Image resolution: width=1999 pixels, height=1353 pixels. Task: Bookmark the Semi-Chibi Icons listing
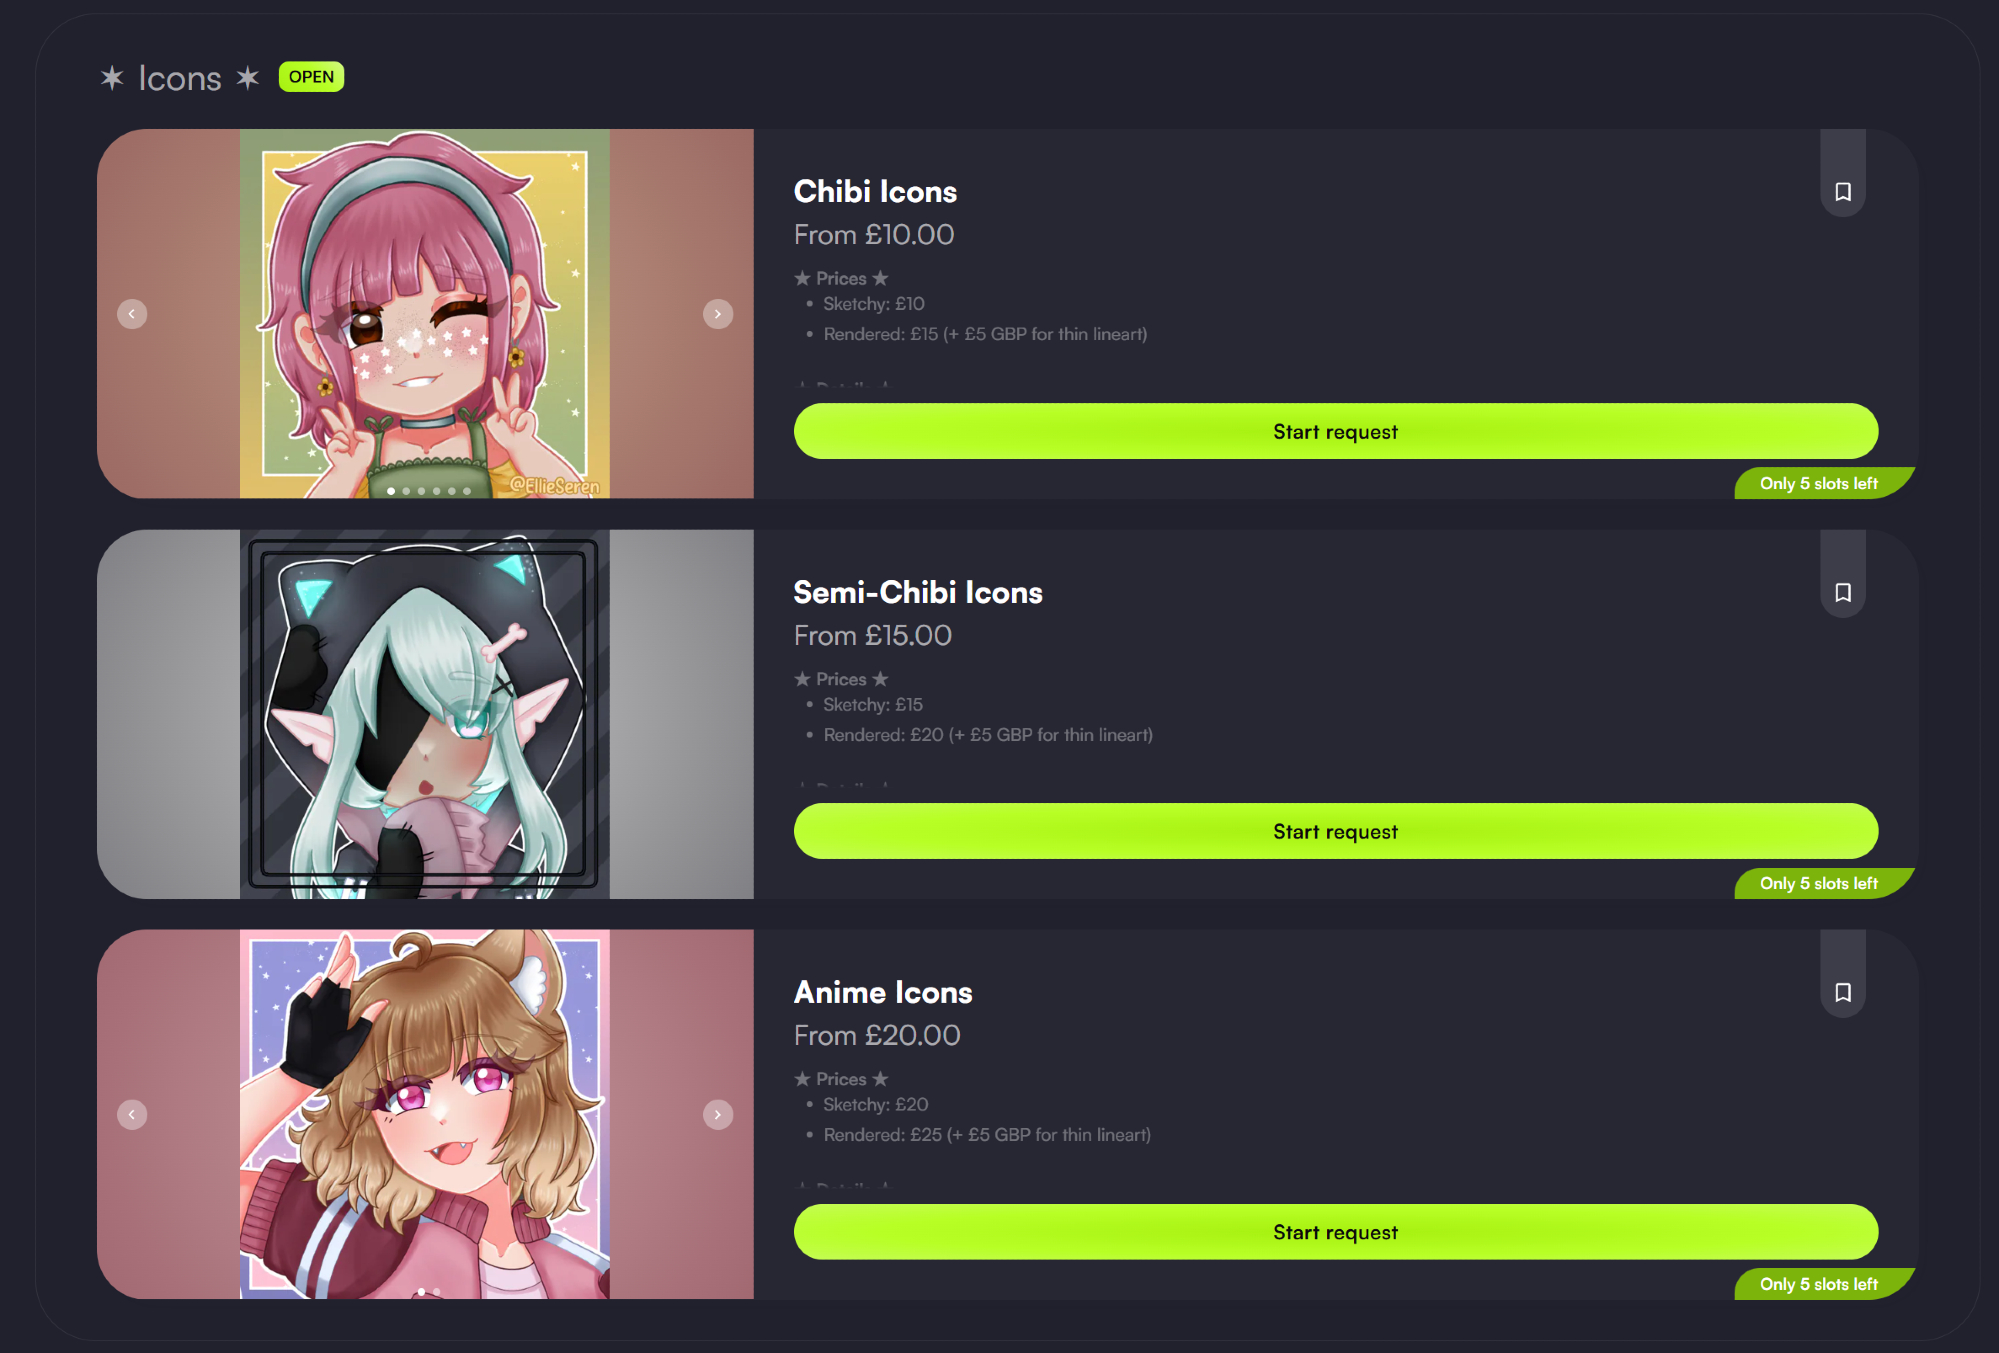1843,592
